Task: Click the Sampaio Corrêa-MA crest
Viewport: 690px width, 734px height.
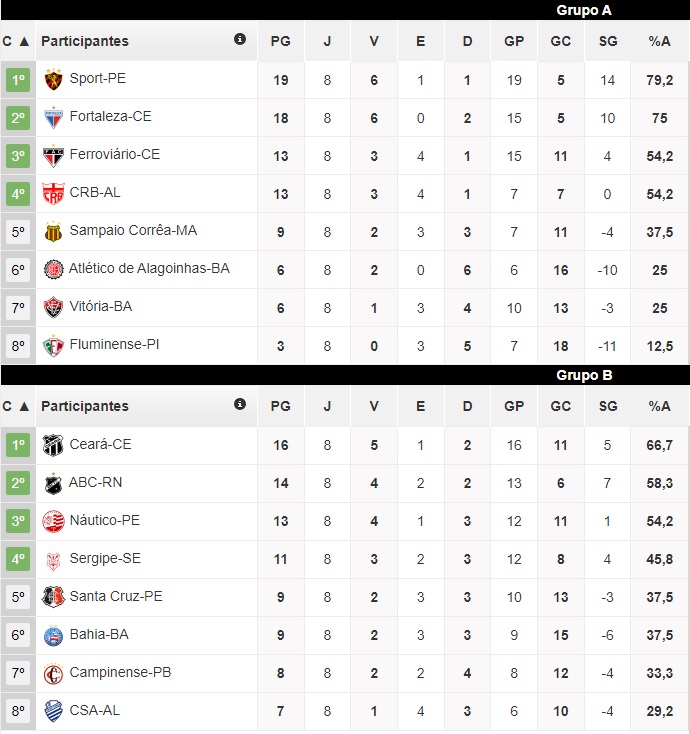Action: pos(53,231)
